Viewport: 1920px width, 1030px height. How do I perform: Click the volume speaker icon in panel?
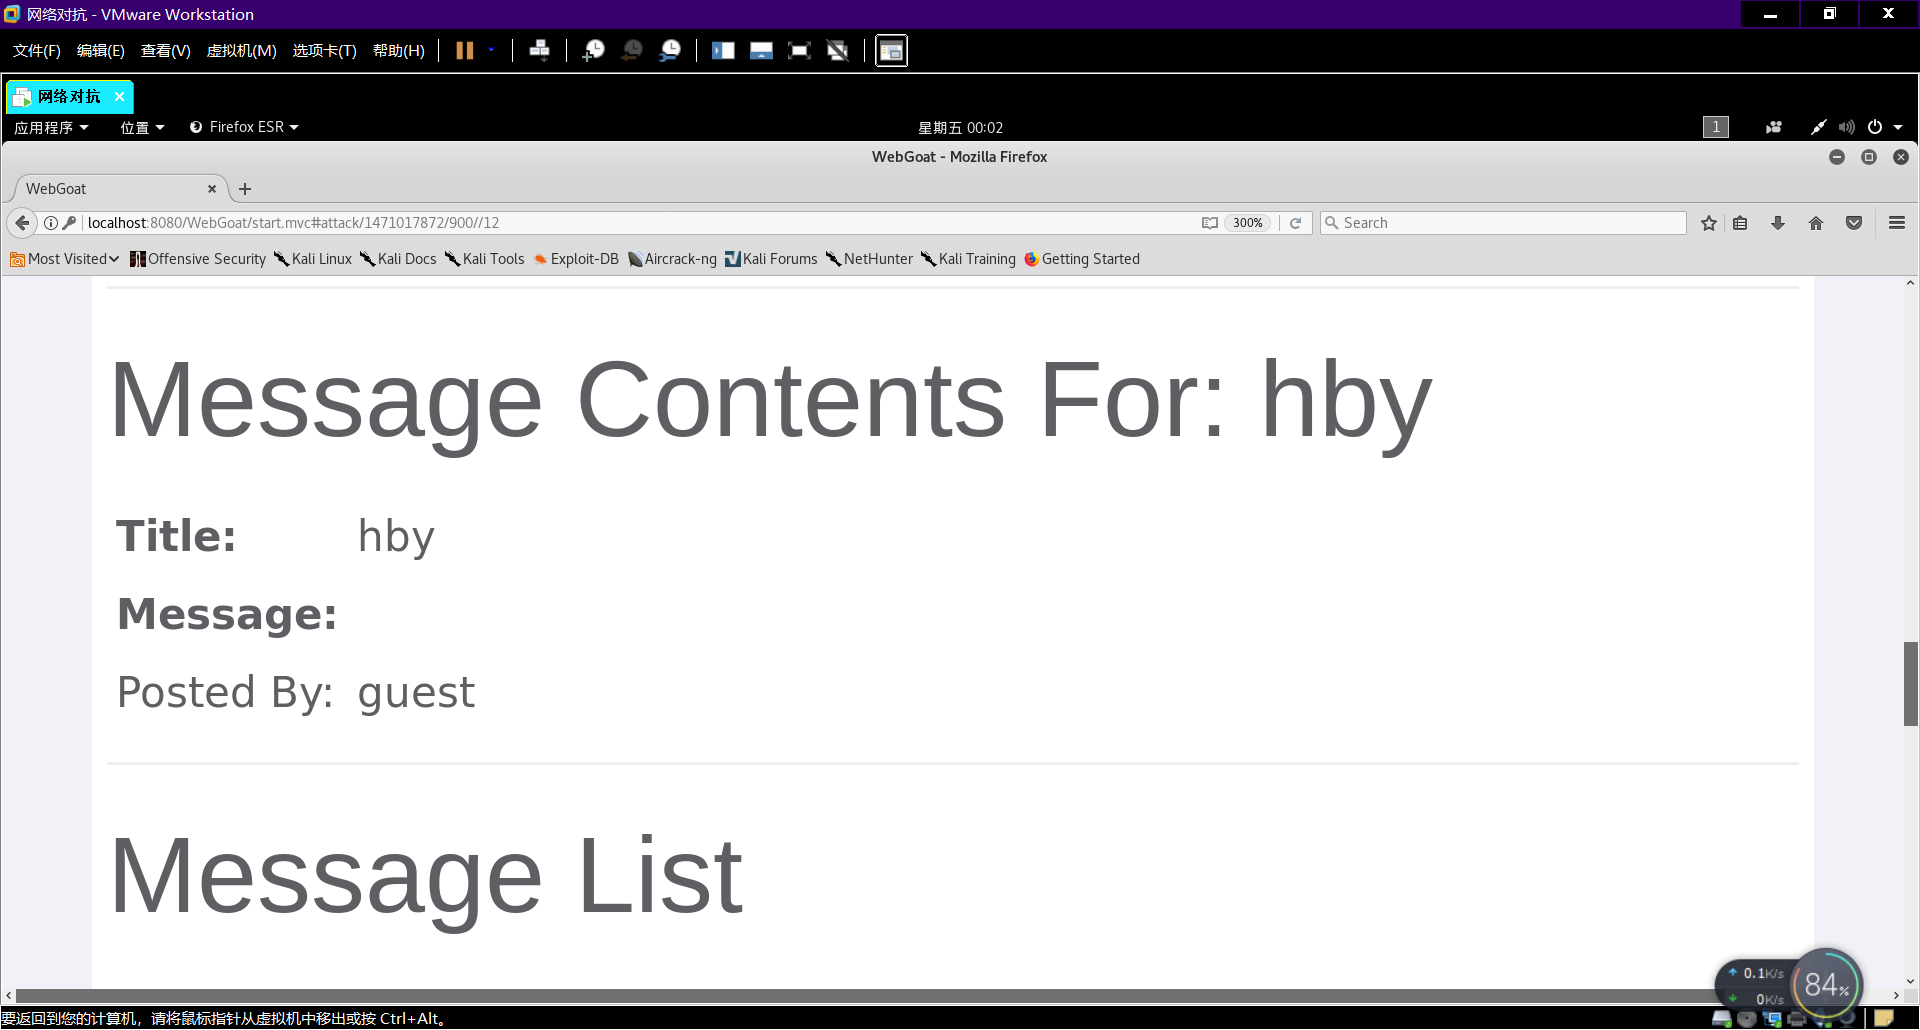point(1846,127)
